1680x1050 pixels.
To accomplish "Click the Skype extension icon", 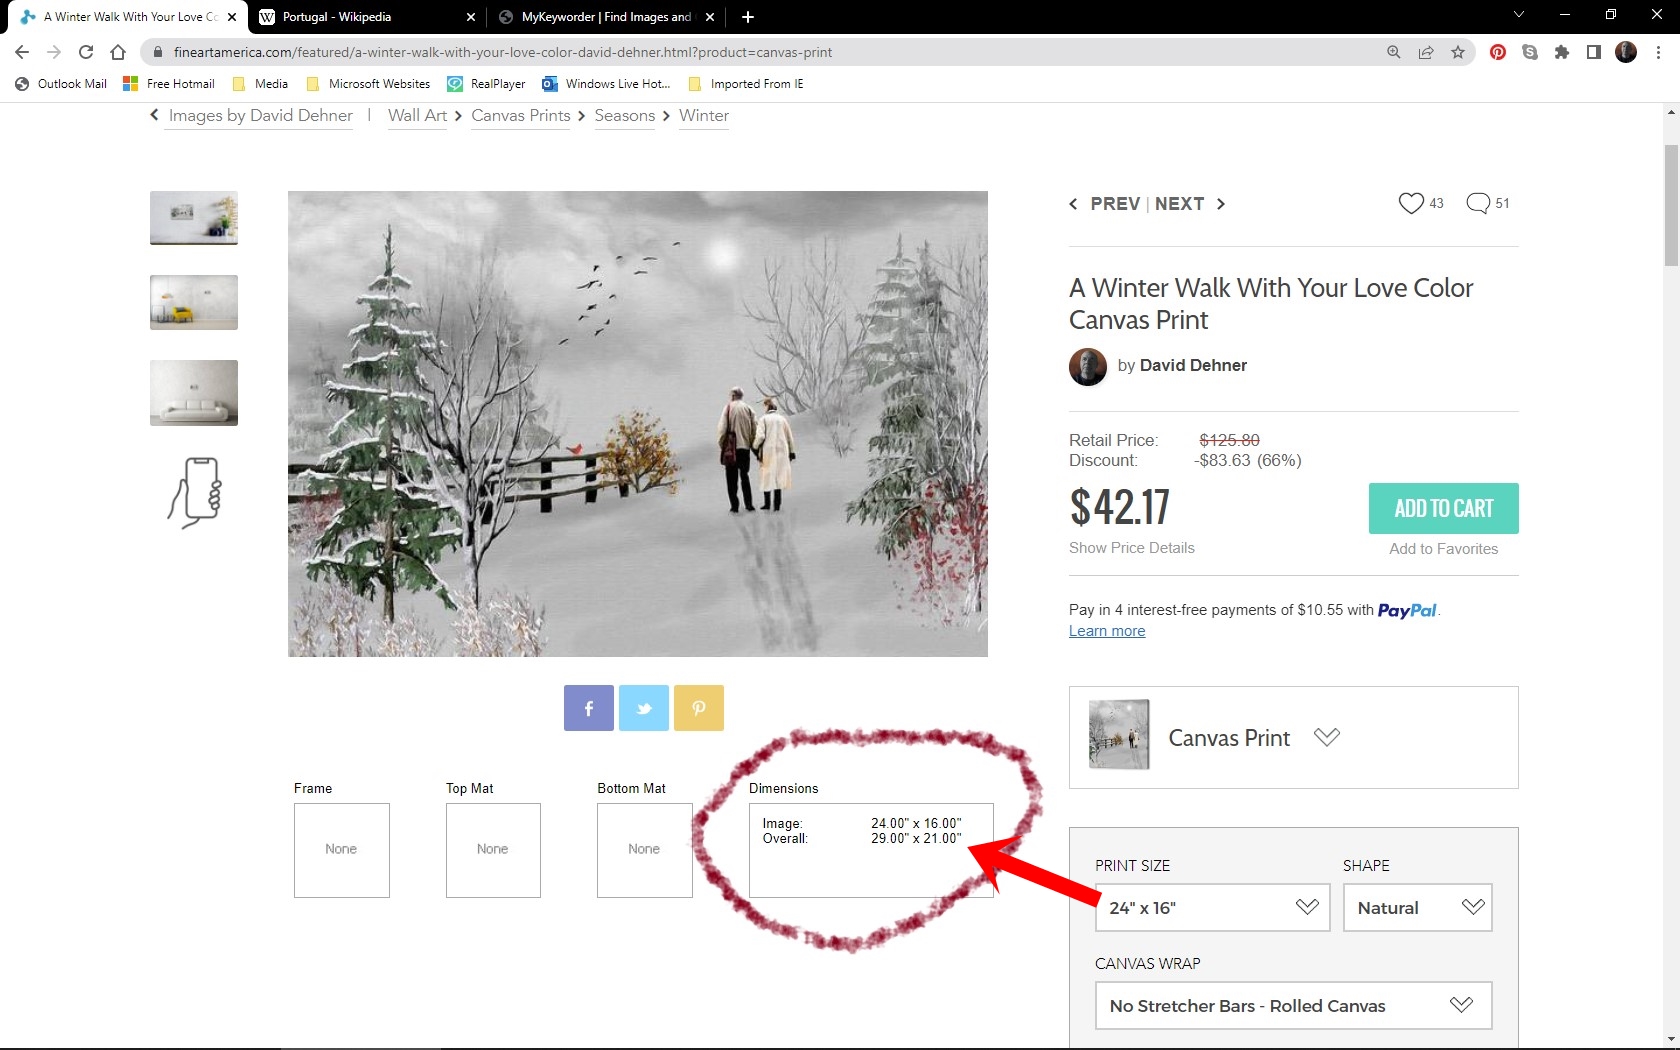I will point(1530,52).
